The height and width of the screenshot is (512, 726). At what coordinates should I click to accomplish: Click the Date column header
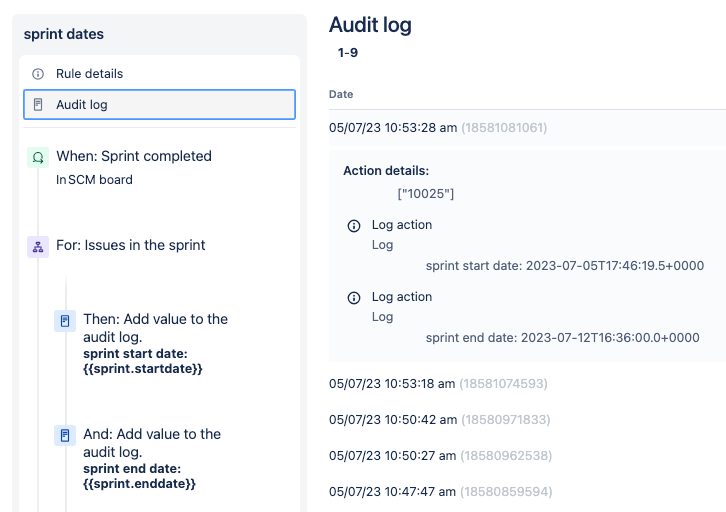tap(341, 94)
